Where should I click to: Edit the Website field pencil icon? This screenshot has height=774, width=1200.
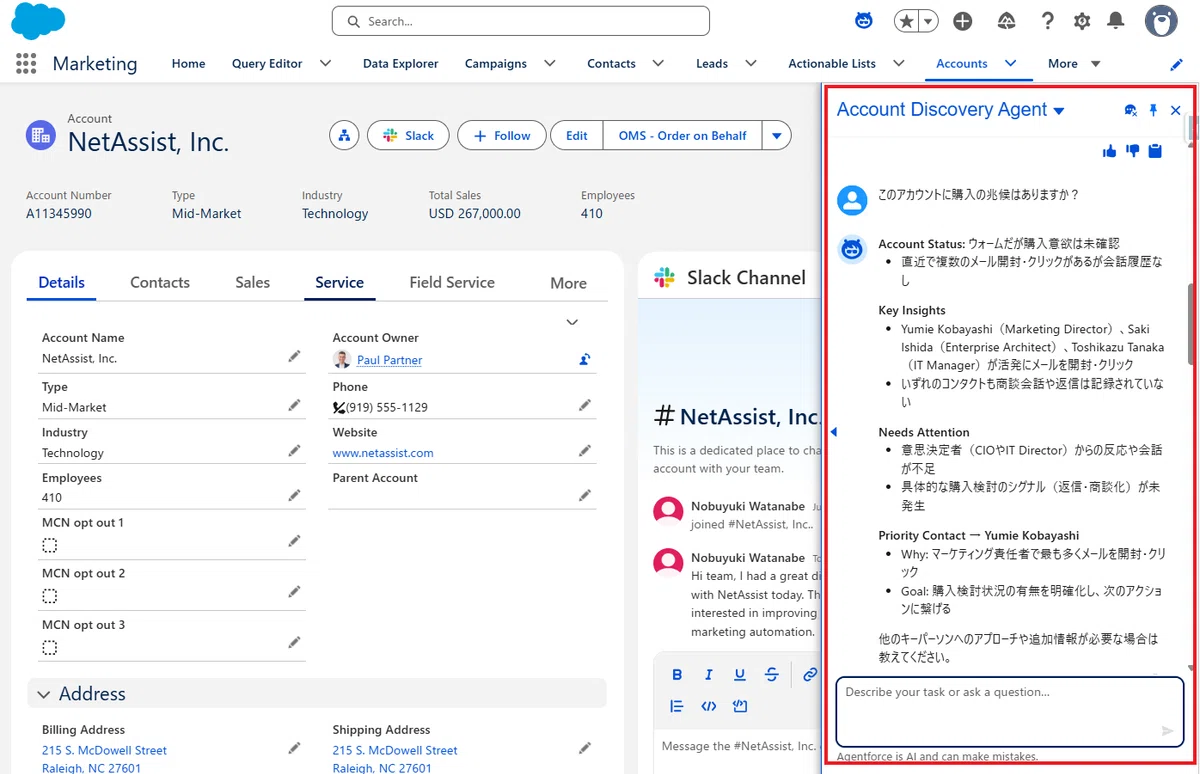tap(585, 451)
